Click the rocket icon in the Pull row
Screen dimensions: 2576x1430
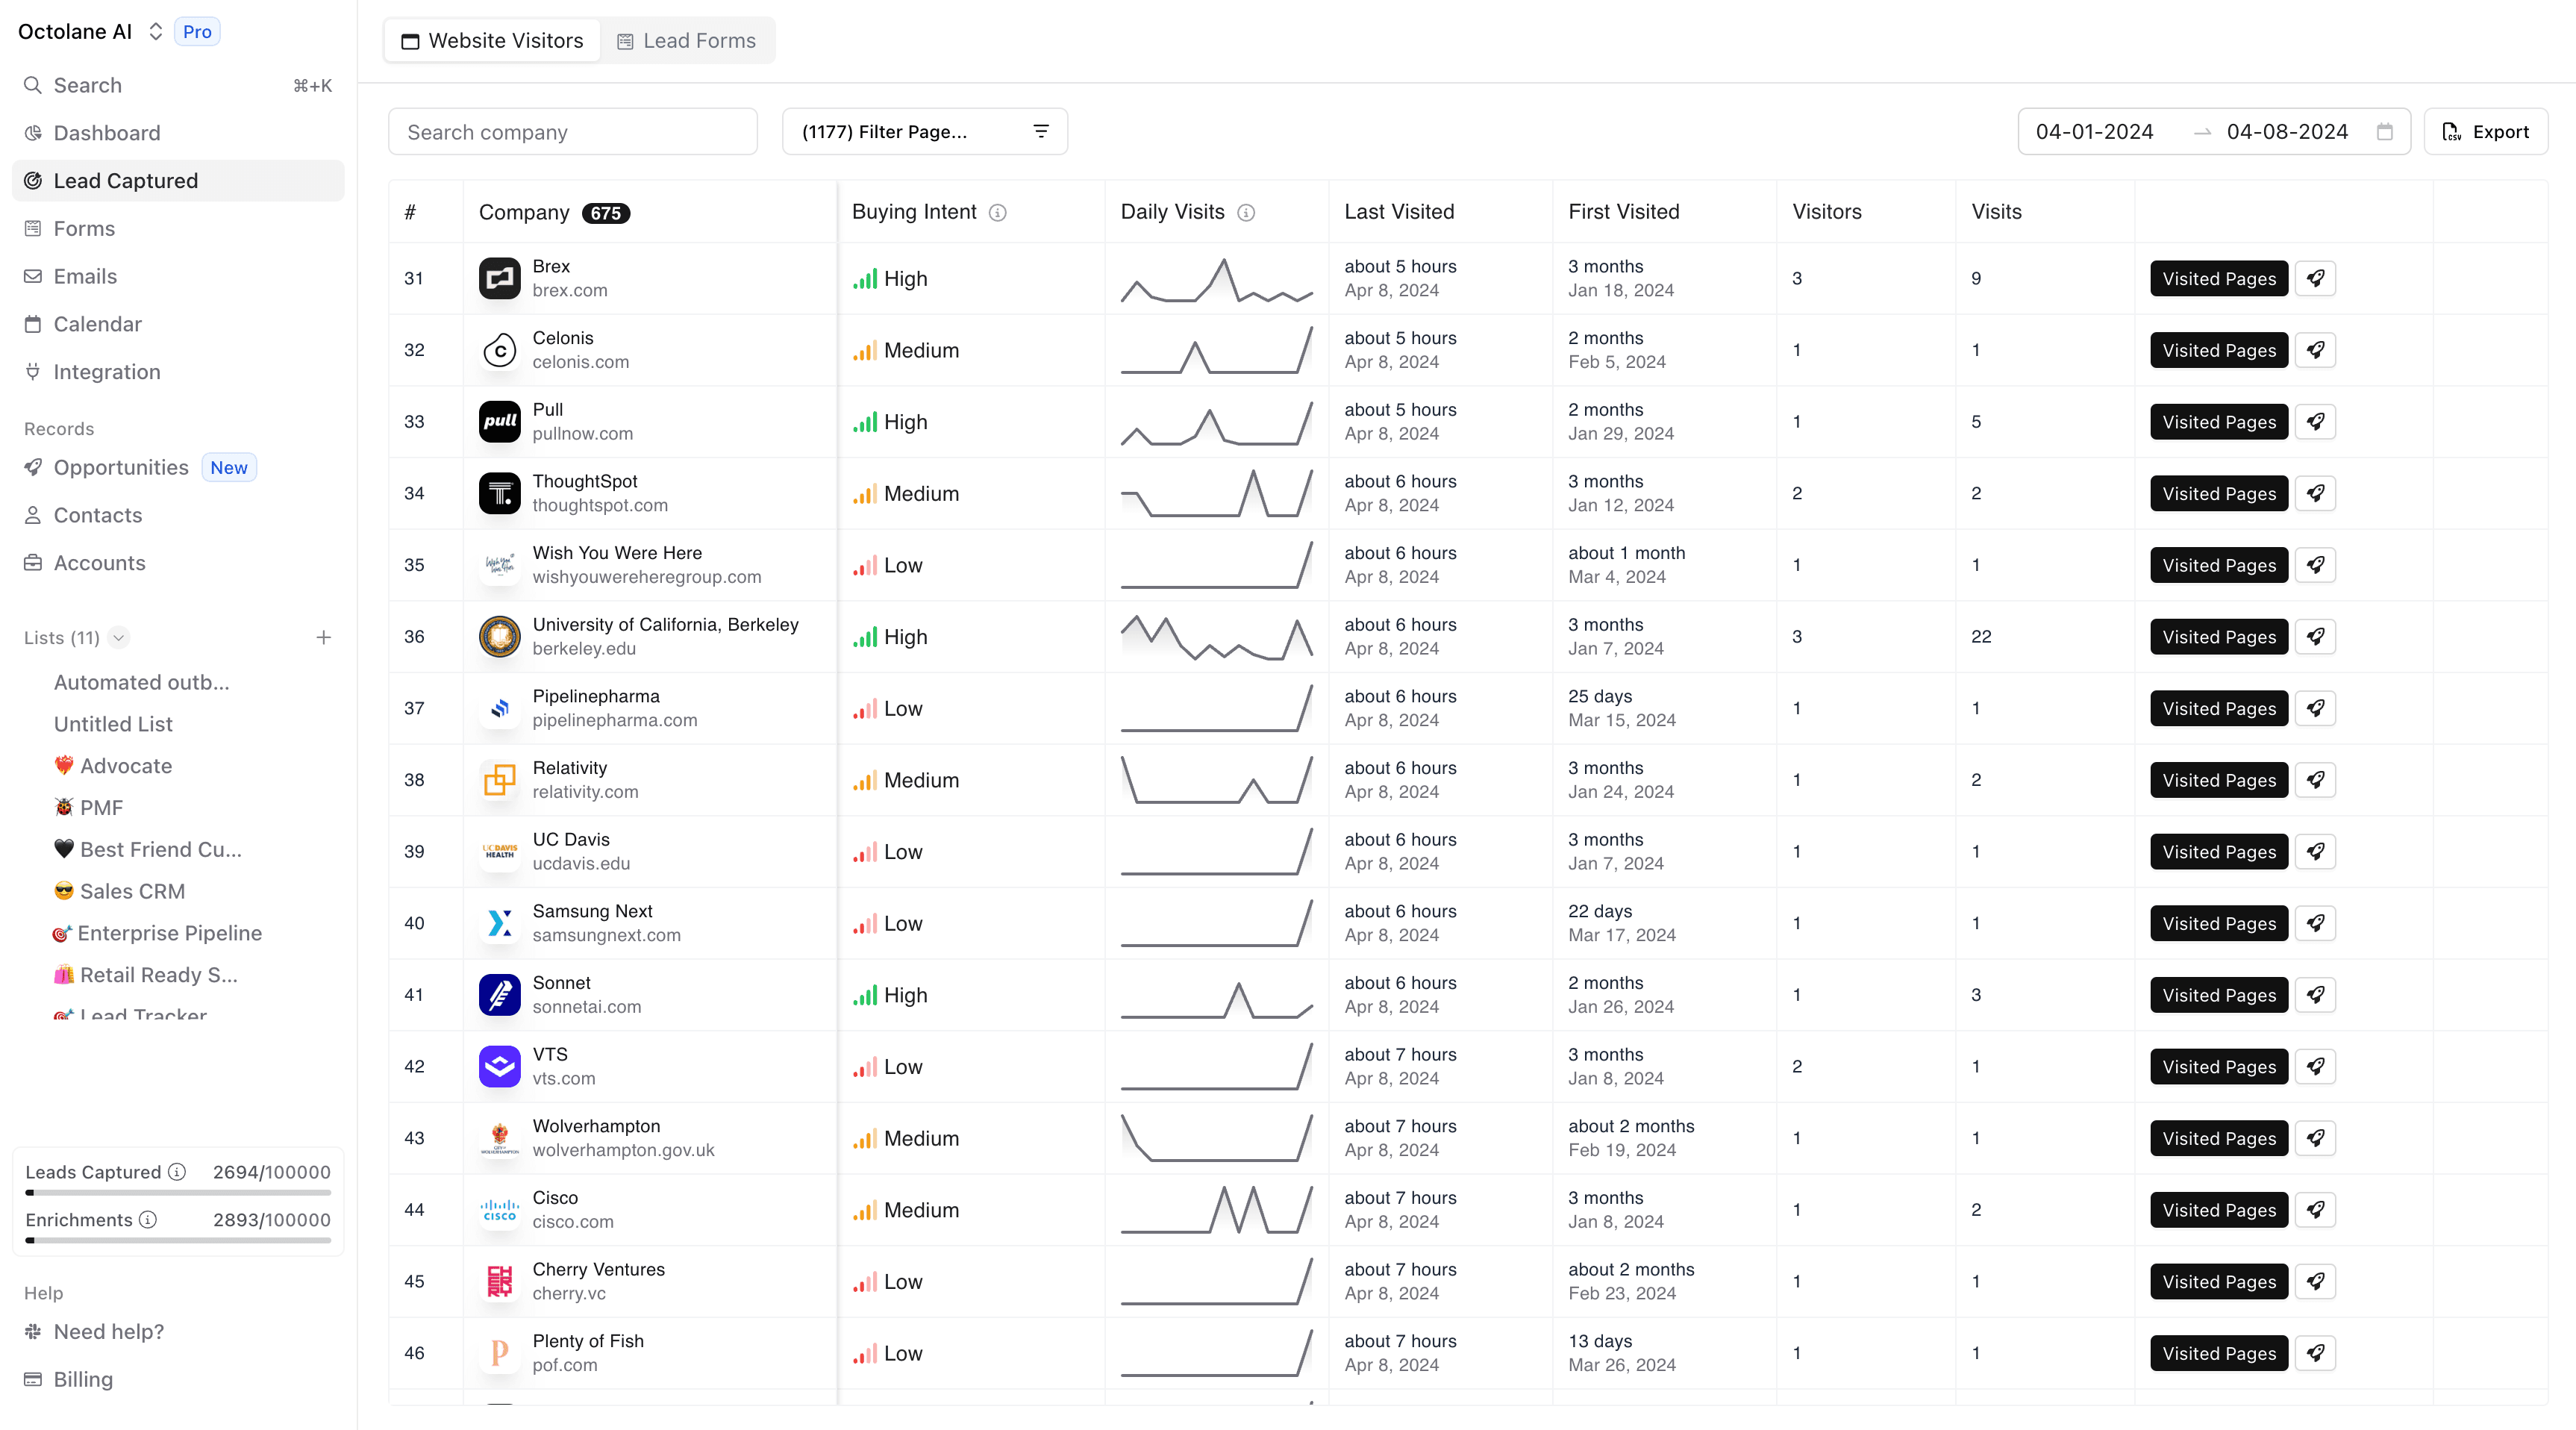(2315, 421)
